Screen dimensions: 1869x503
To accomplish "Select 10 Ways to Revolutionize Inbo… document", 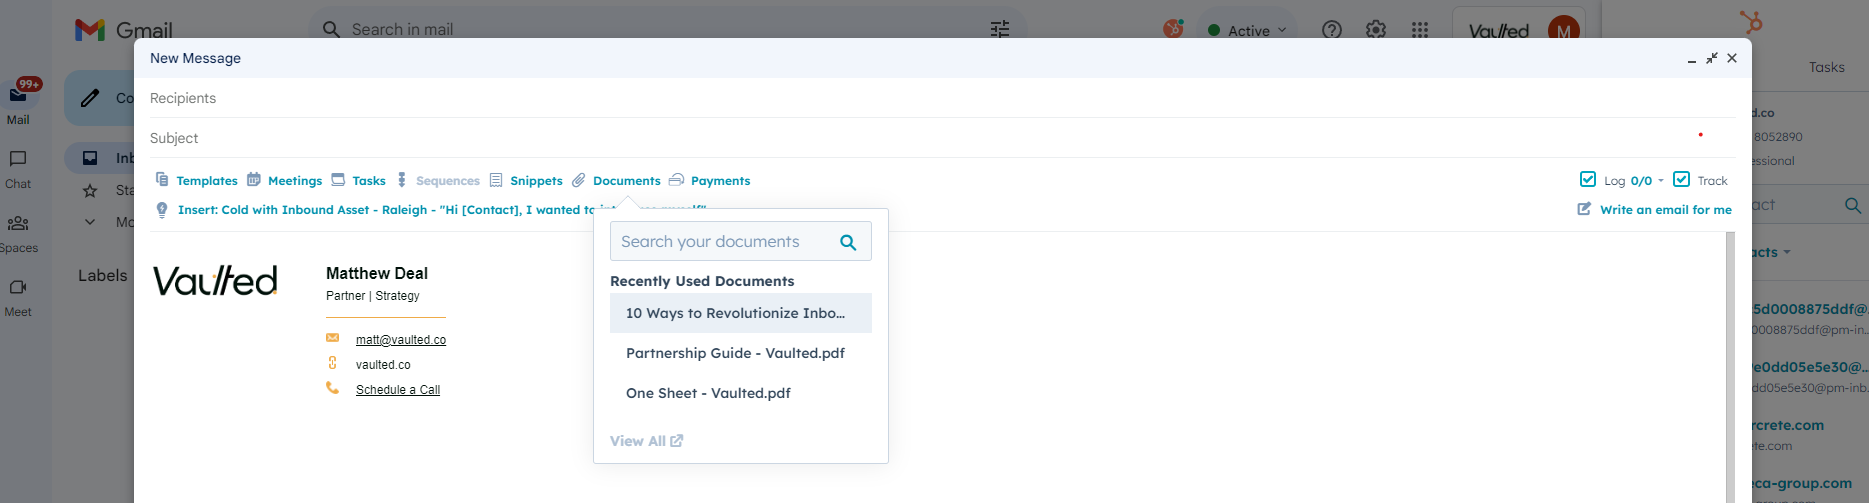I will pos(741,313).
